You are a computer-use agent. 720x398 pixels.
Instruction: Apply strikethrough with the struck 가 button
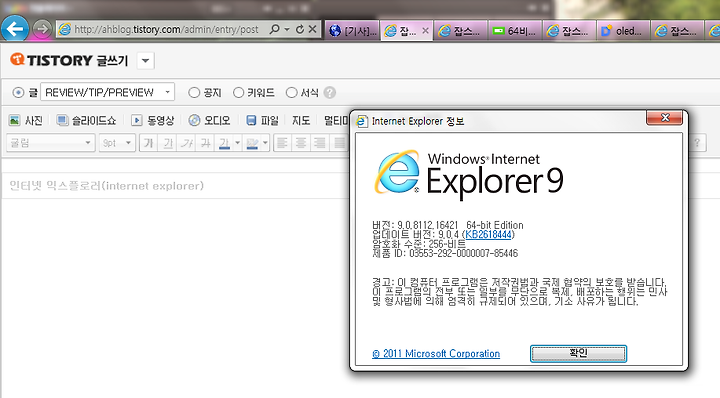tap(206, 143)
